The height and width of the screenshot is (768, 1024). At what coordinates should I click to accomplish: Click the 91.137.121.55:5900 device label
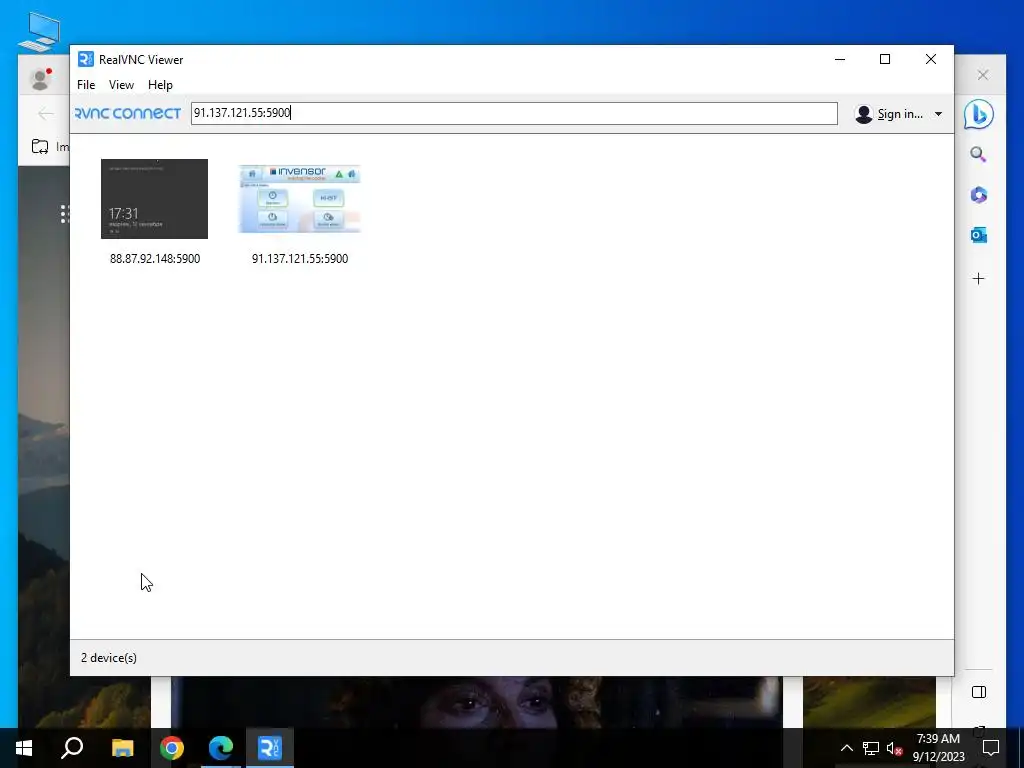click(x=300, y=259)
